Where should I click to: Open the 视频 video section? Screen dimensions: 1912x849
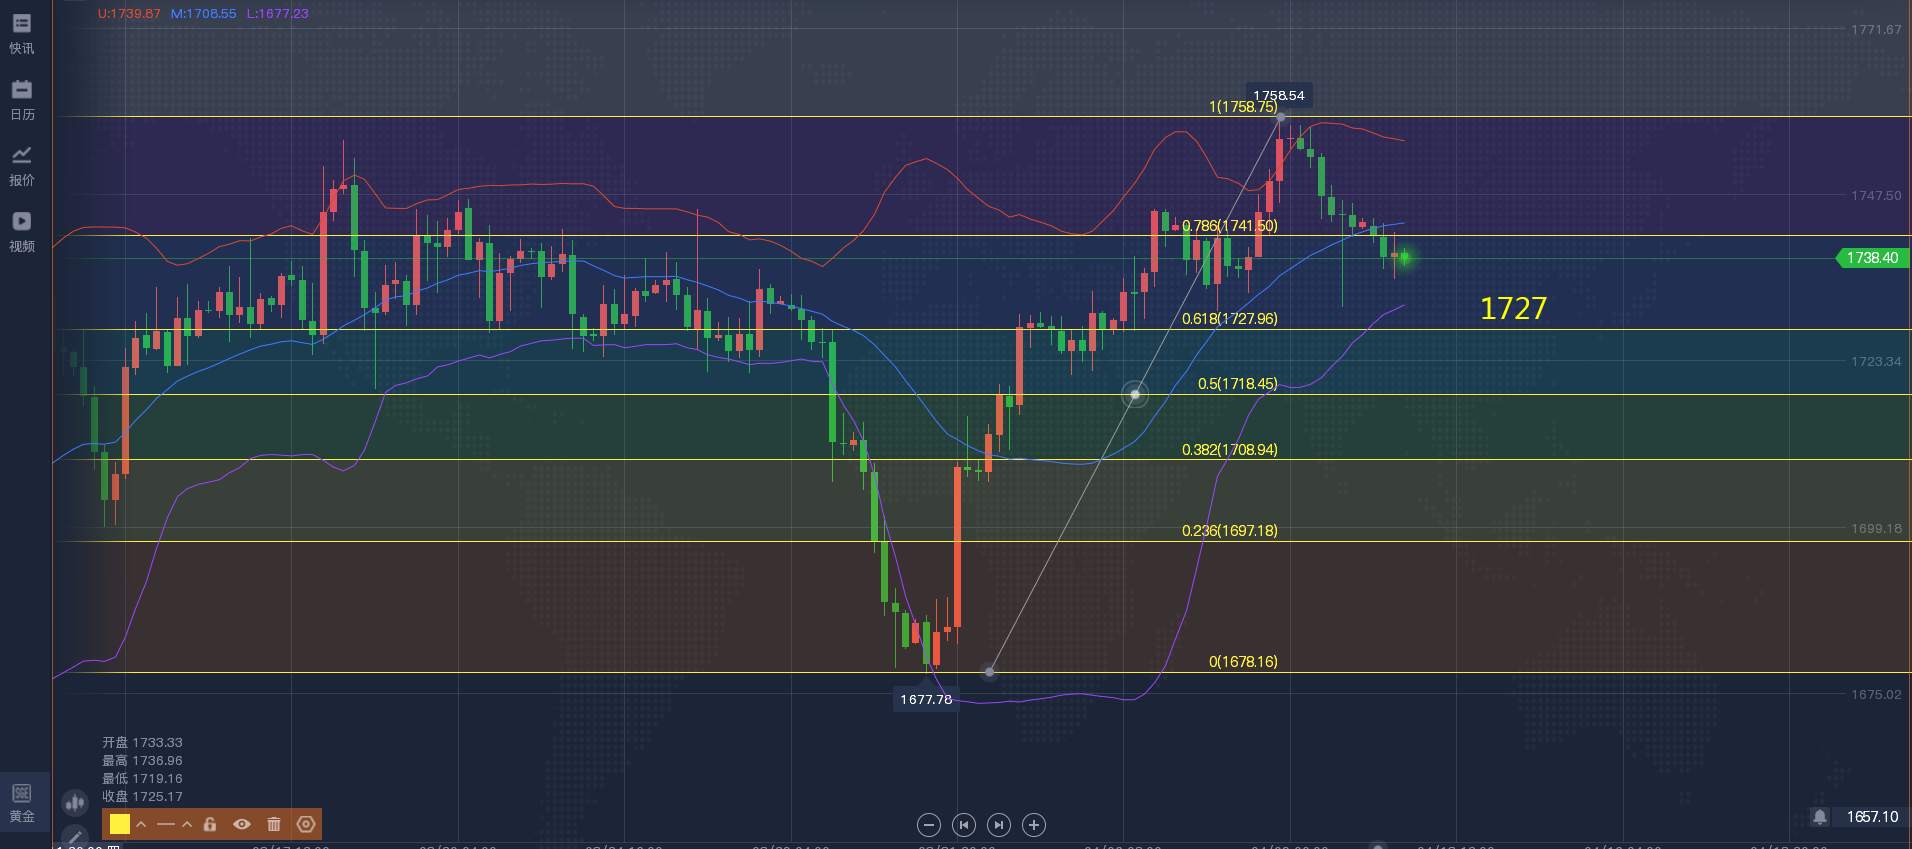point(21,232)
